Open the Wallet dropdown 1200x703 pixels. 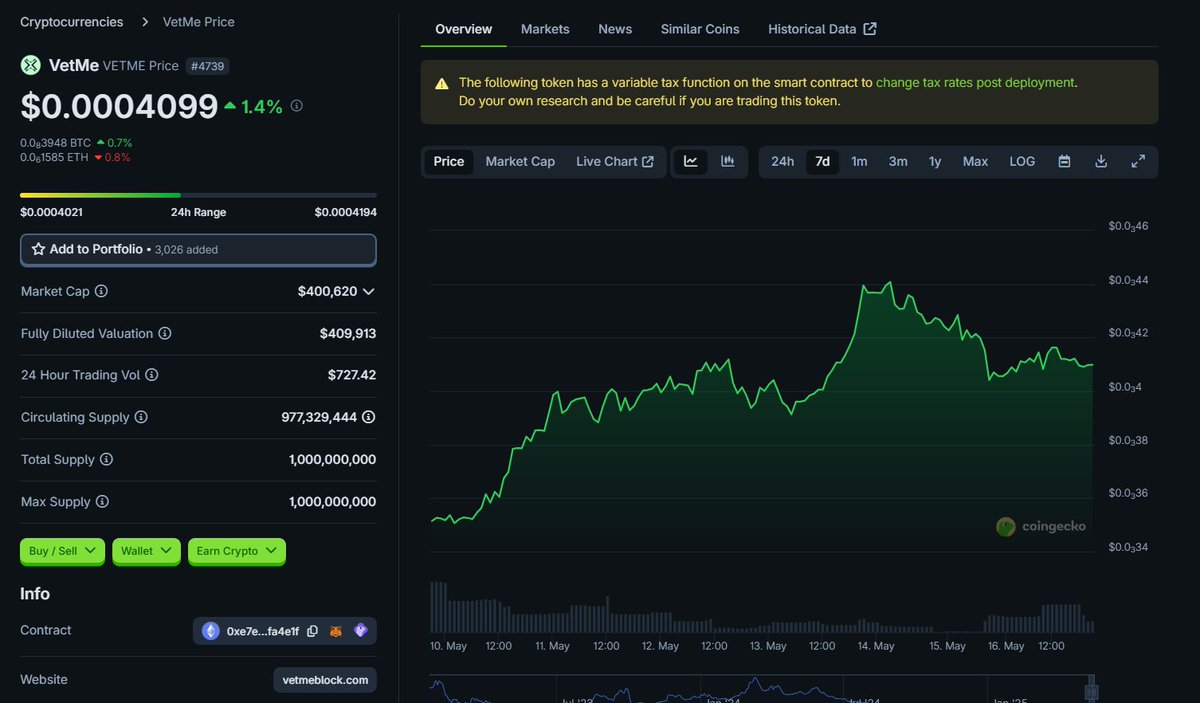pos(146,551)
